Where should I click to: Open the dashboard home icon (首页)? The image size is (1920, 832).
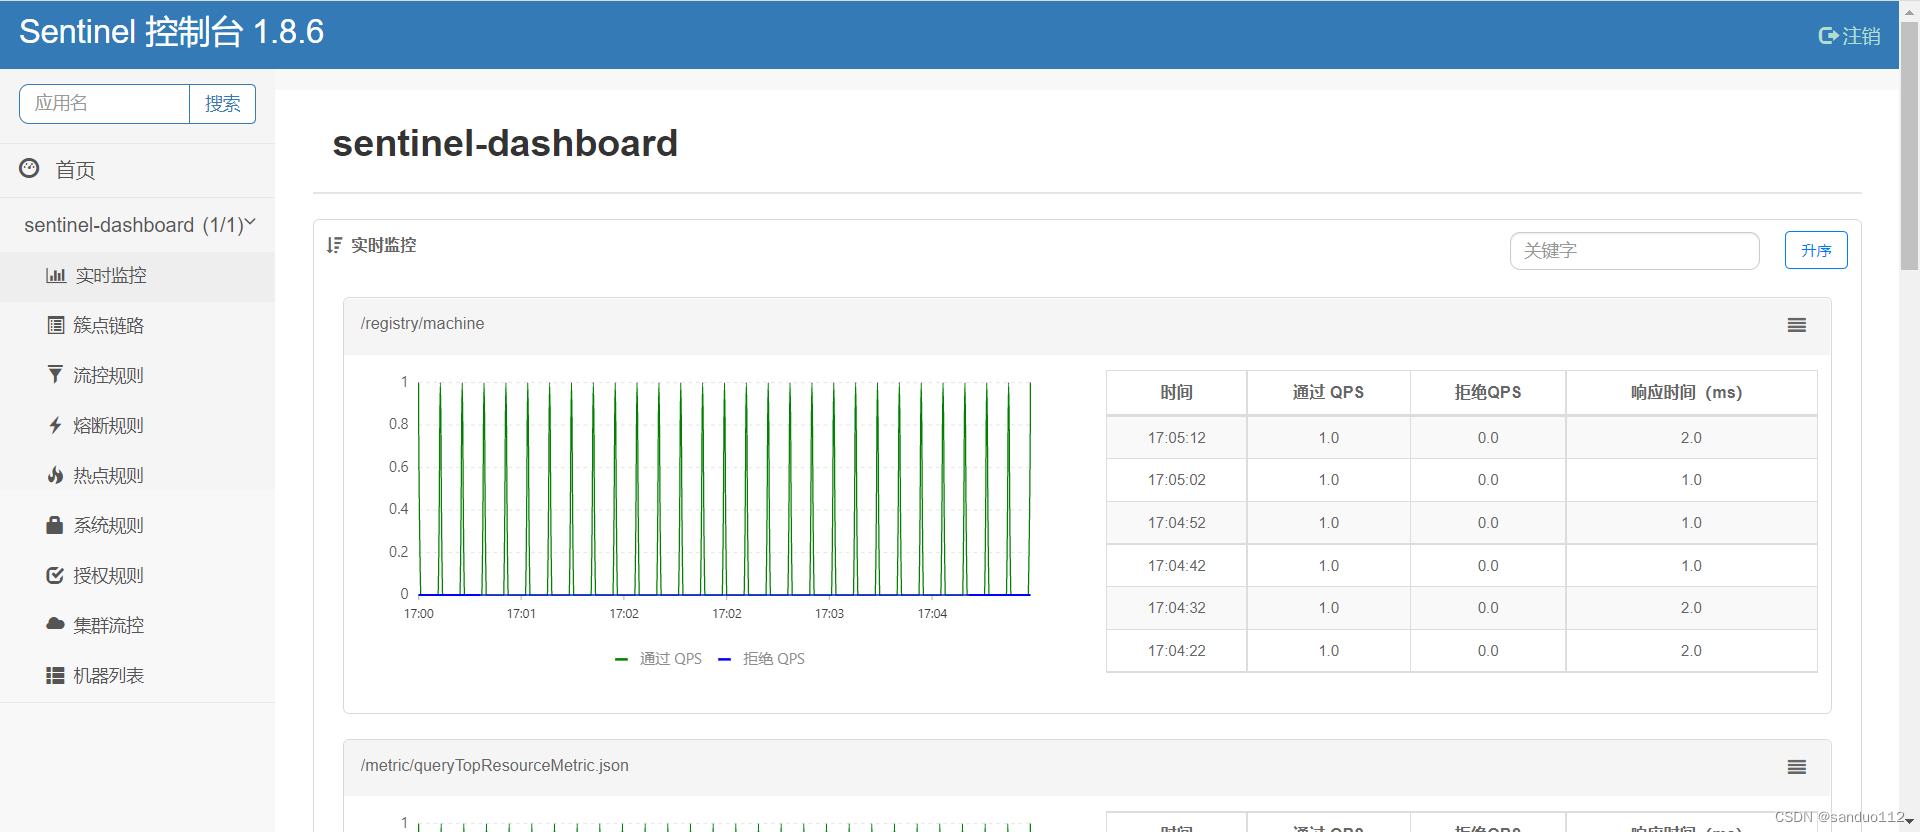click(30, 168)
